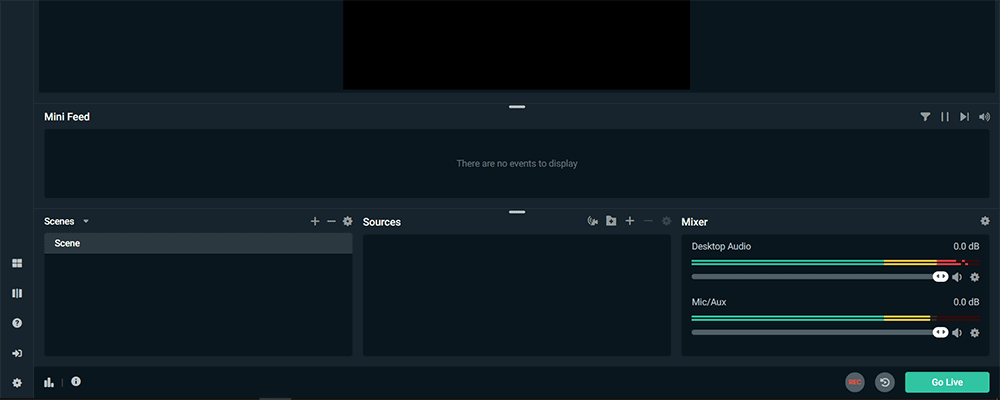Viewport: 1000px width, 400px height.
Task: Open the Layout Editor grid icon in sidebar
Action: [17, 263]
